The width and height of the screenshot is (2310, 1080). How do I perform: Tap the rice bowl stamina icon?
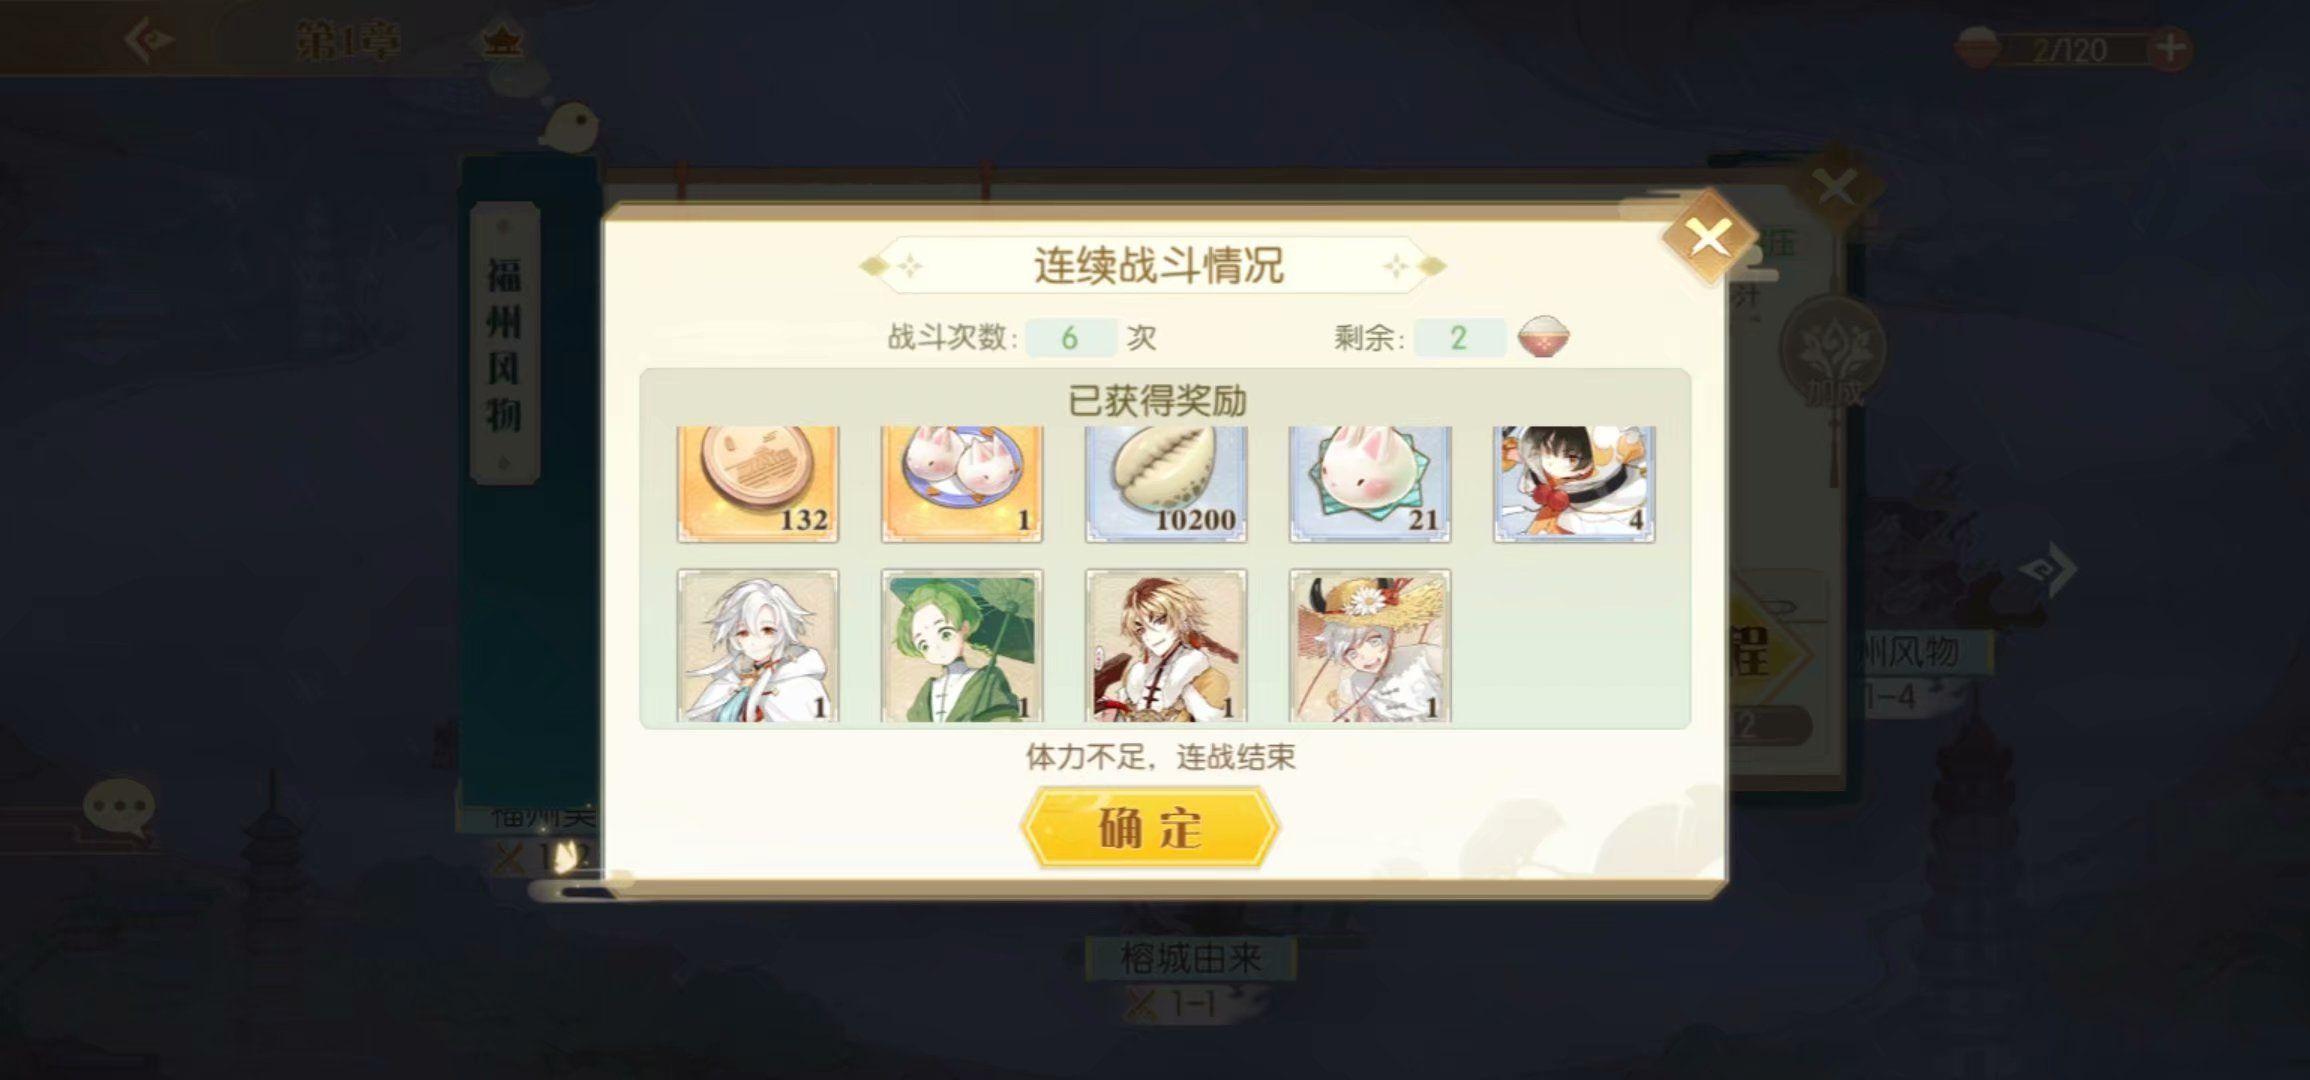tap(1543, 337)
